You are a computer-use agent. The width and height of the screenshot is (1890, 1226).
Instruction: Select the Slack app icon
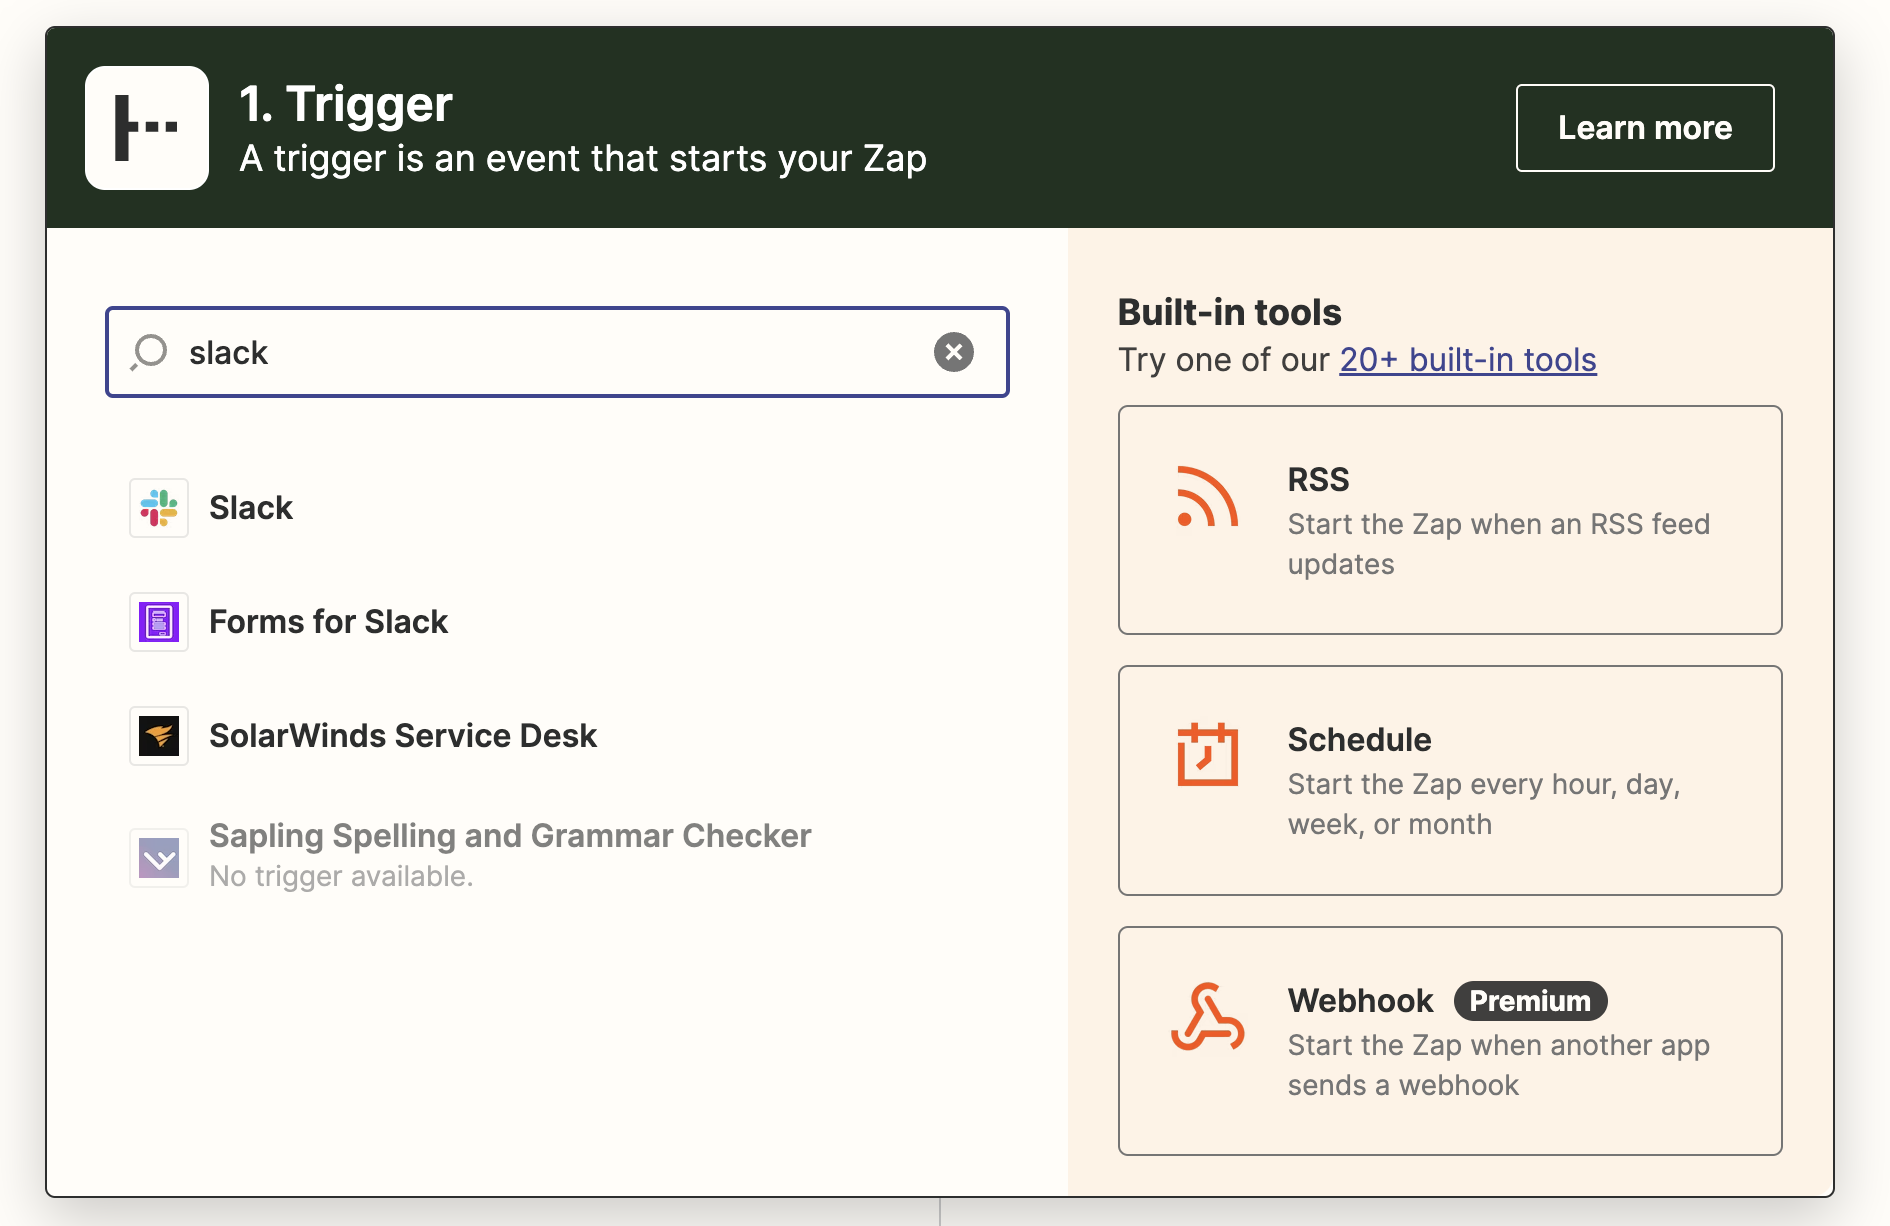coord(159,508)
